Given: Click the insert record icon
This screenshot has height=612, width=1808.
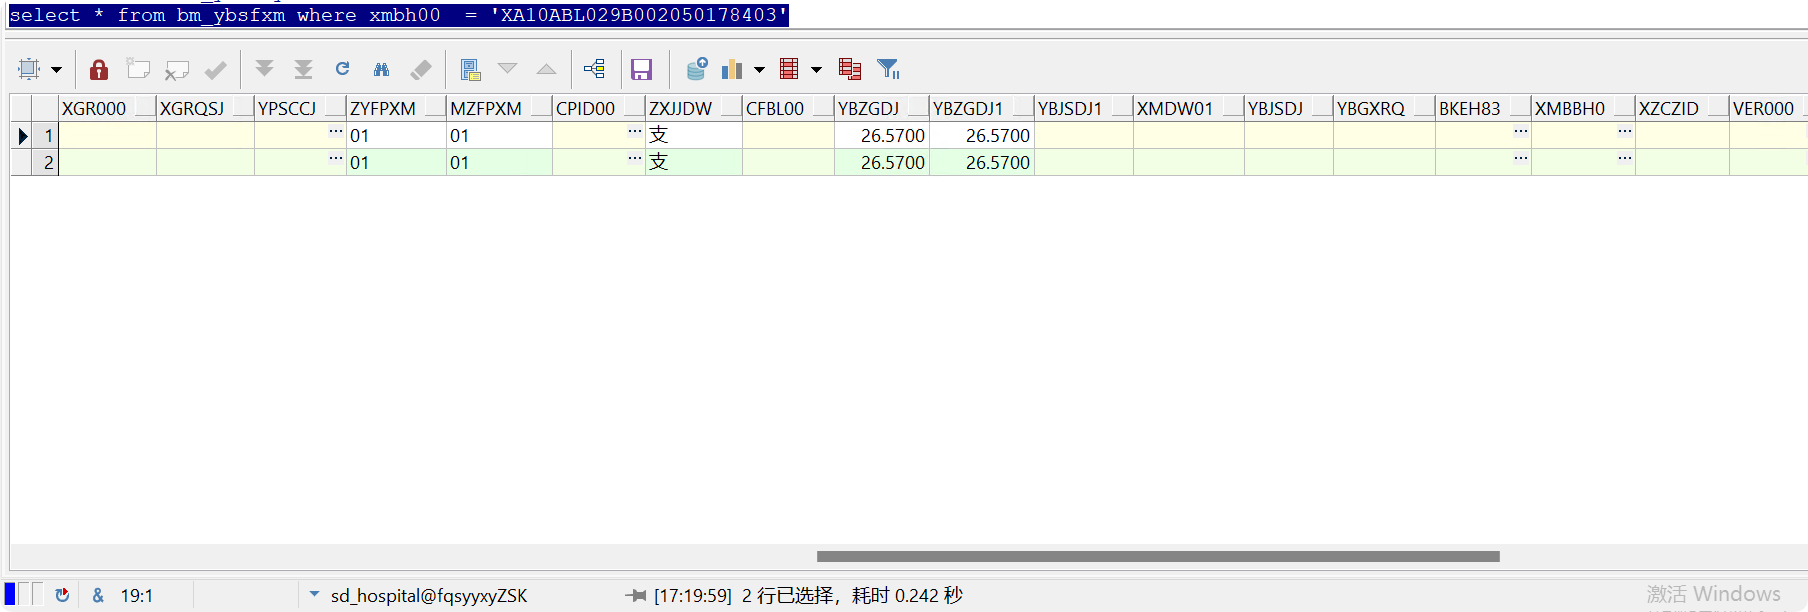Looking at the screenshot, I should coord(138,69).
